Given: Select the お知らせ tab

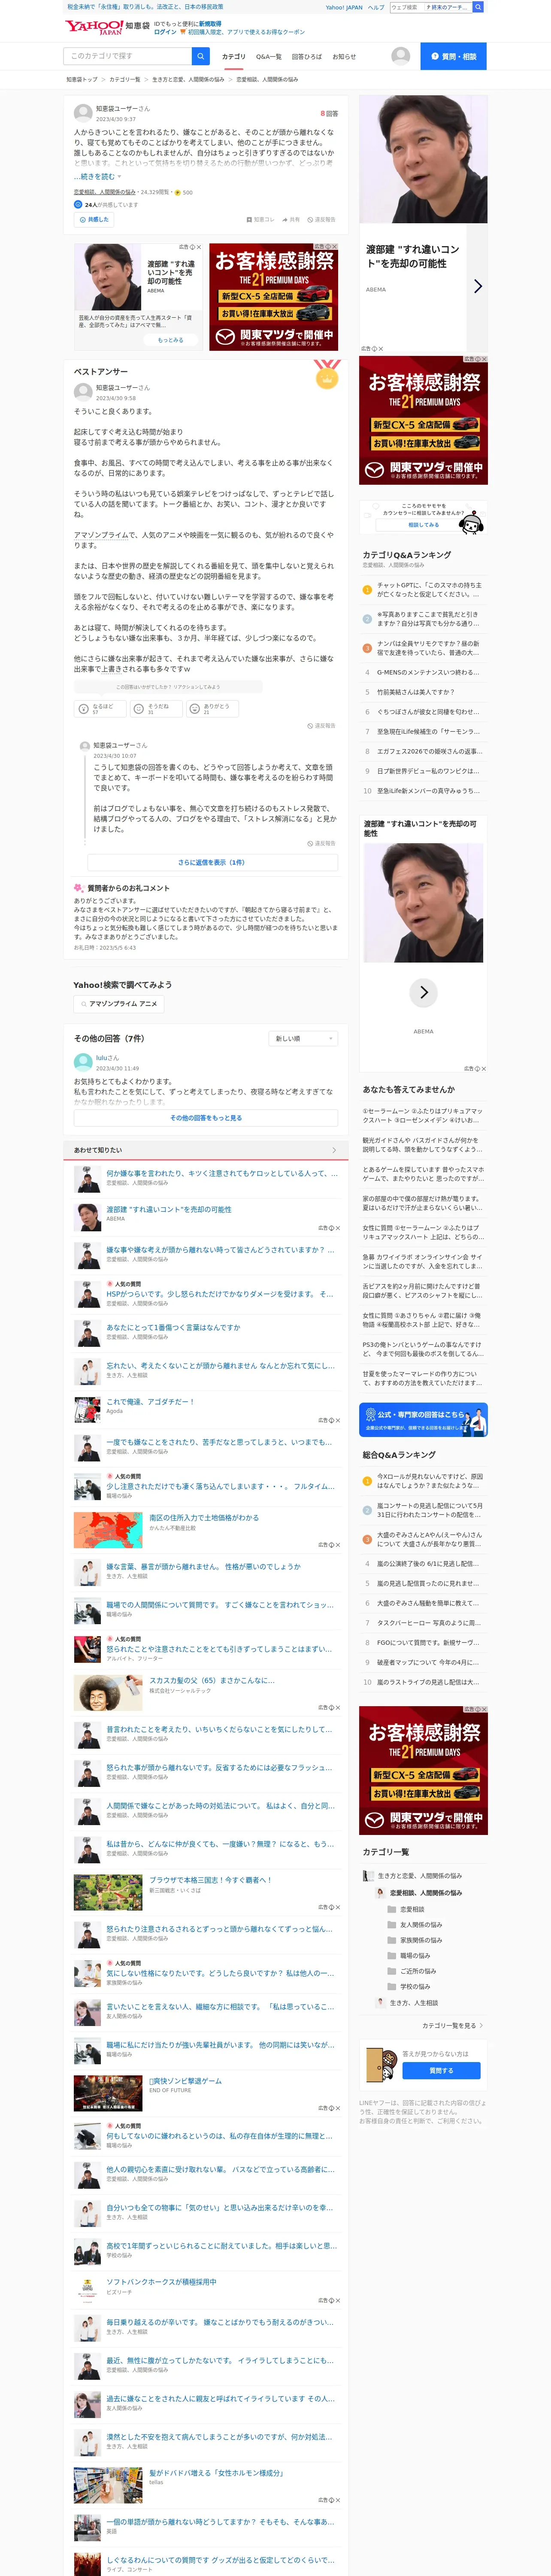Looking at the screenshot, I should click(344, 57).
